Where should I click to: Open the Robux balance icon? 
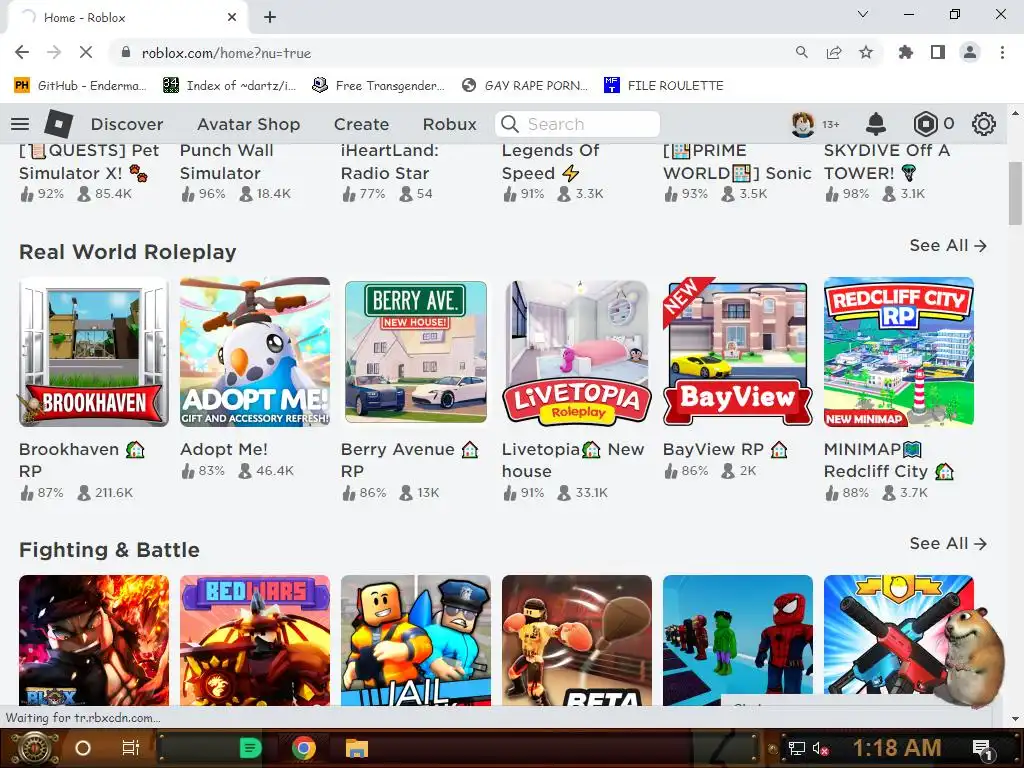(925, 123)
